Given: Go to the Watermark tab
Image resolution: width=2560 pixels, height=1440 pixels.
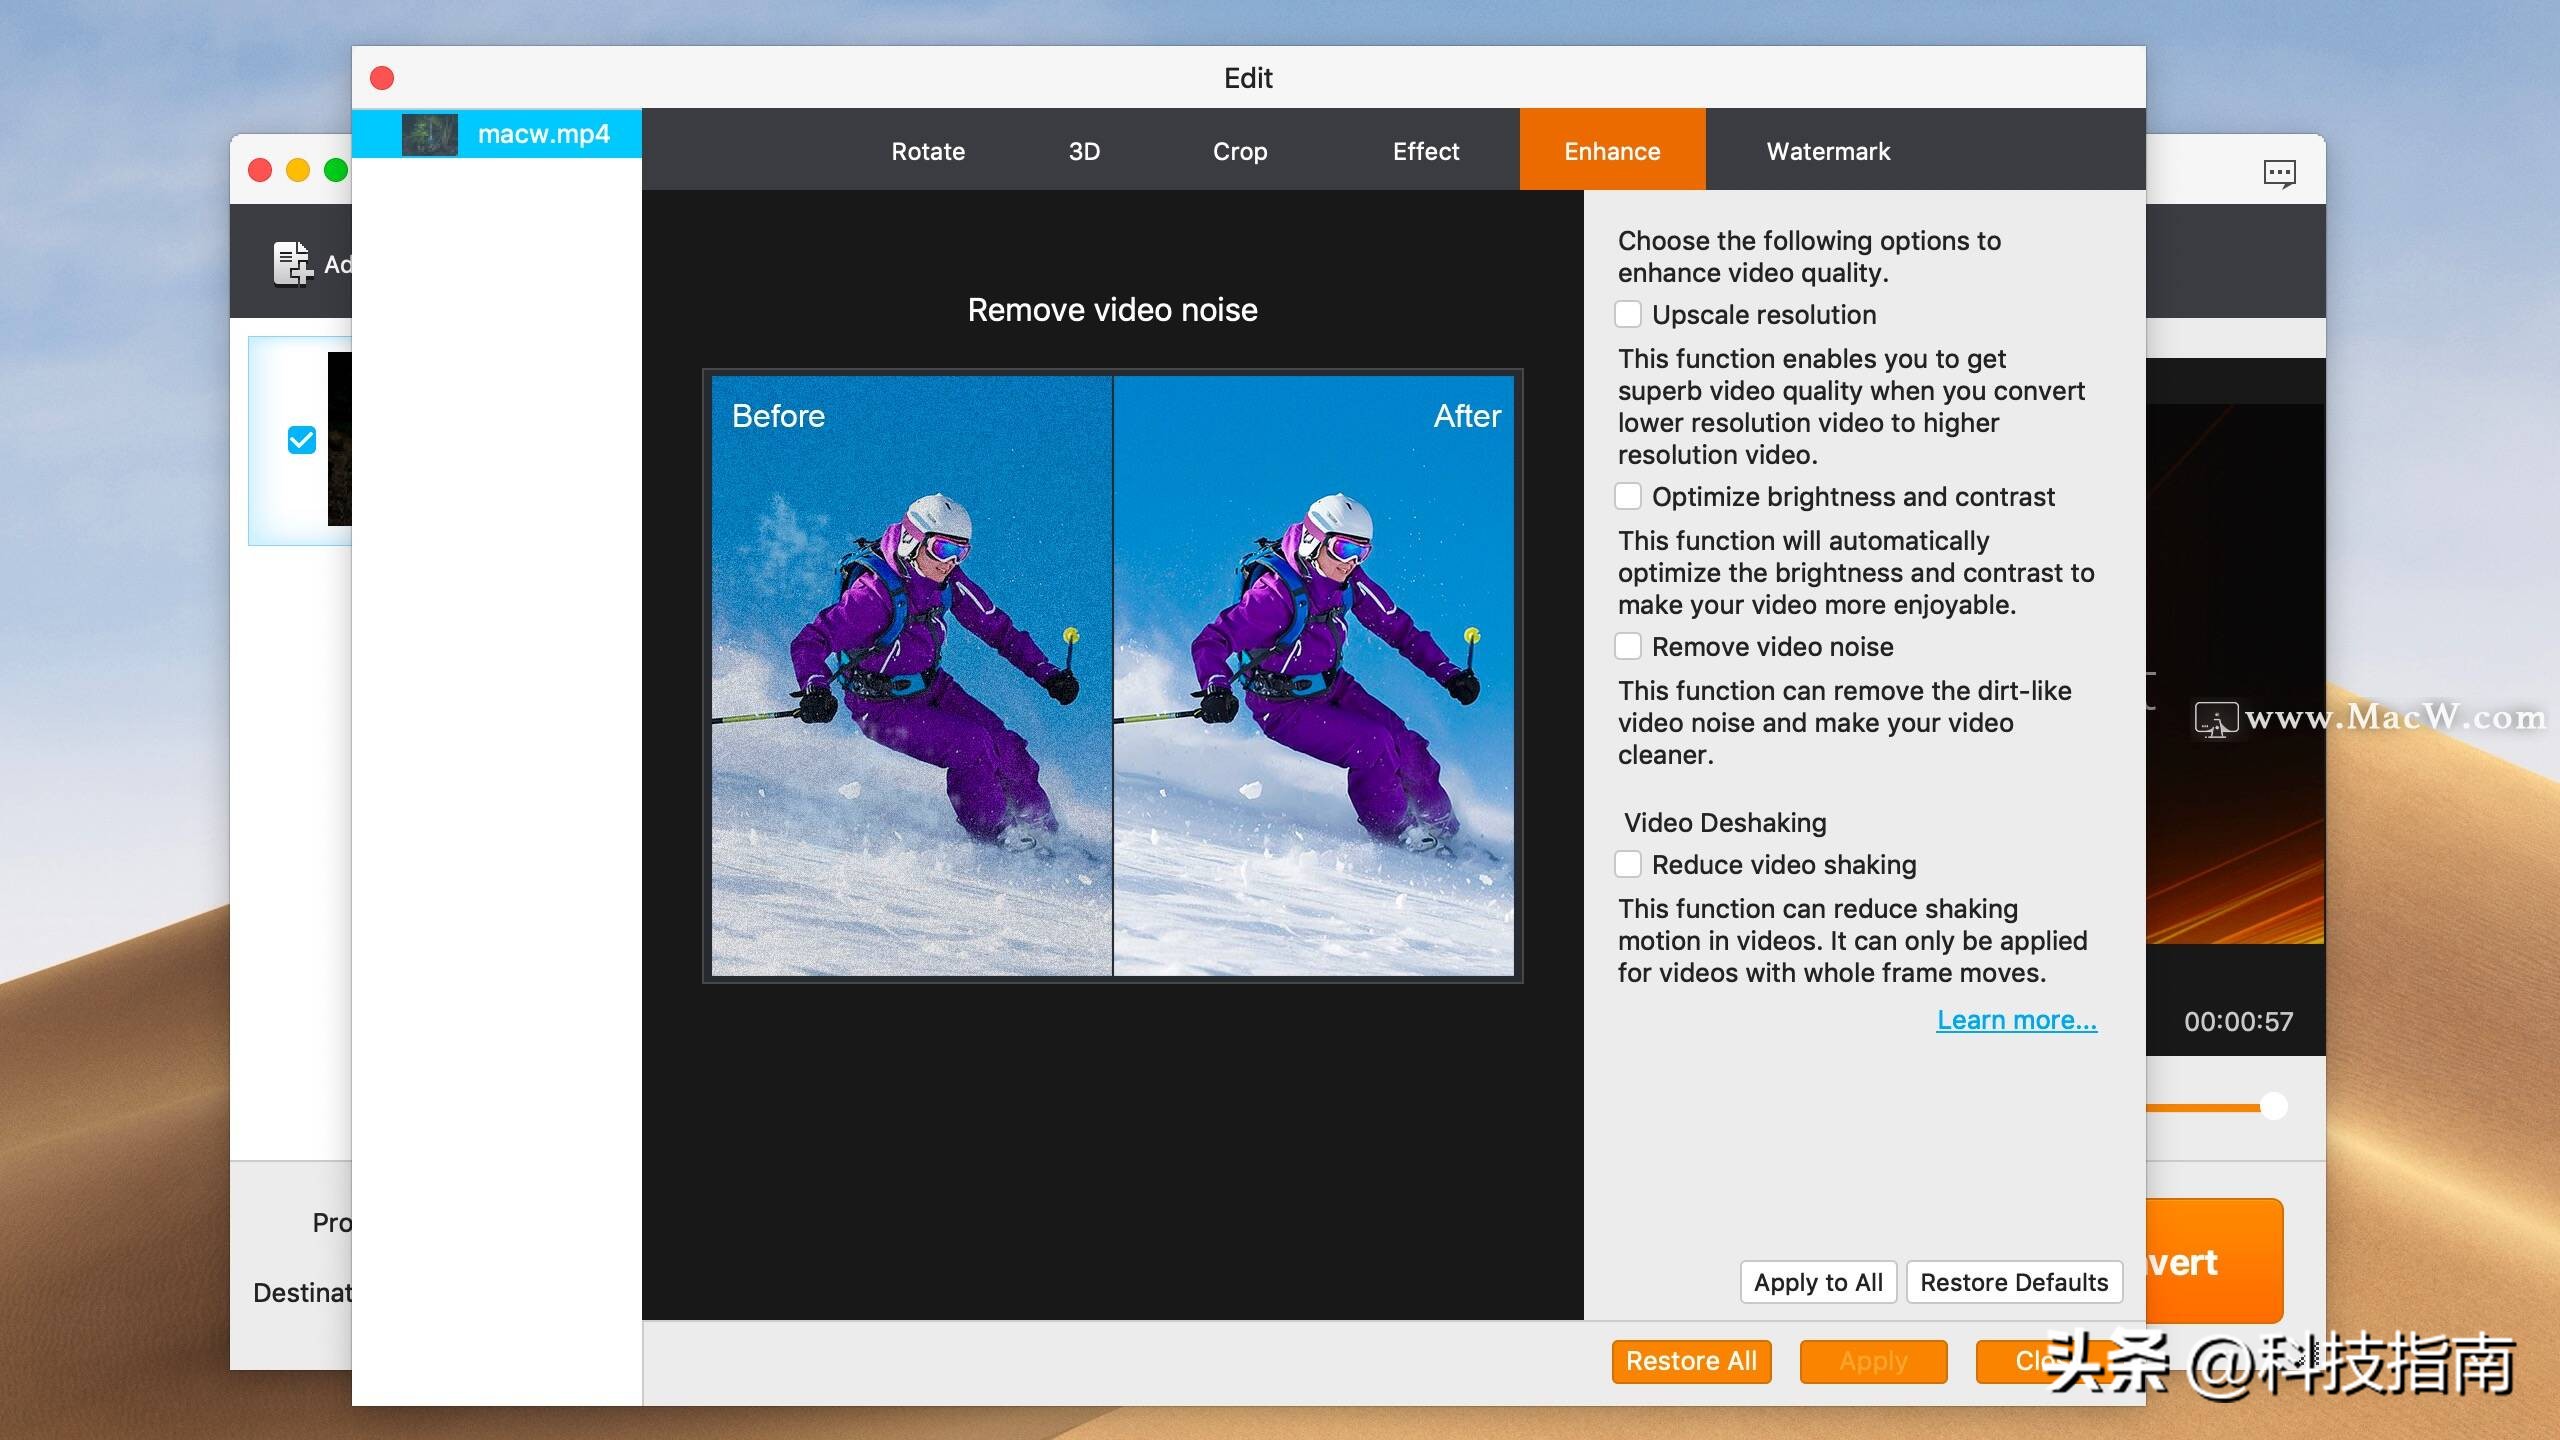Looking at the screenshot, I should (x=1828, y=151).
